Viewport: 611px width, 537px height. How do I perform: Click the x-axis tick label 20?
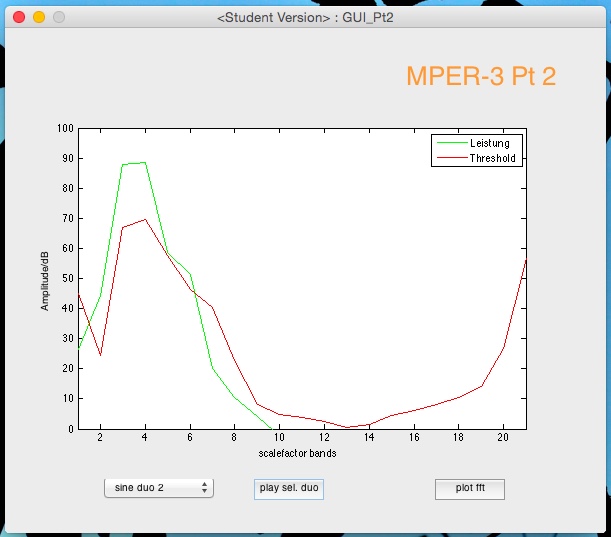point(503,437)
